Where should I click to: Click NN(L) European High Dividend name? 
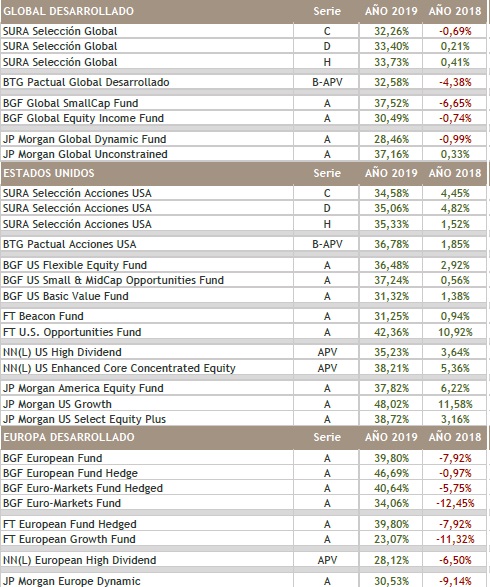coord(79,560)
